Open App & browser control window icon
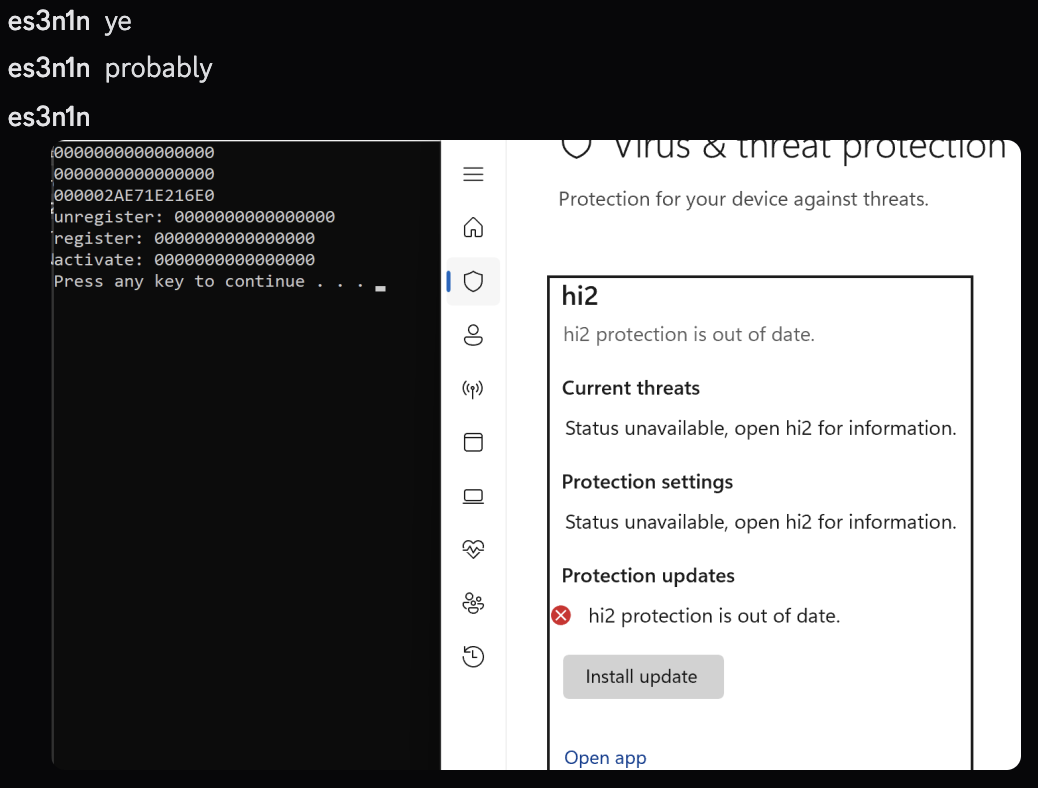Viewport: 1038px width, 788px height. [473, 442]
